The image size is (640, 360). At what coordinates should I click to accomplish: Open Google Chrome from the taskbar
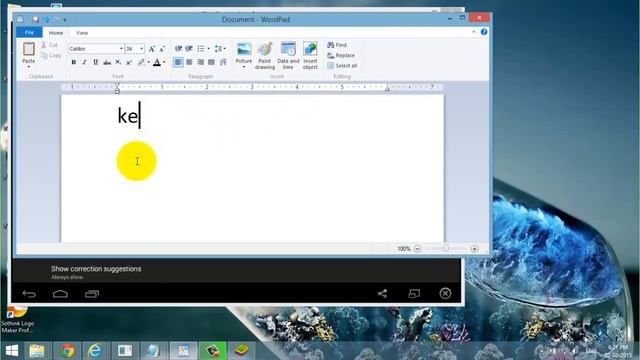(68, 351)
